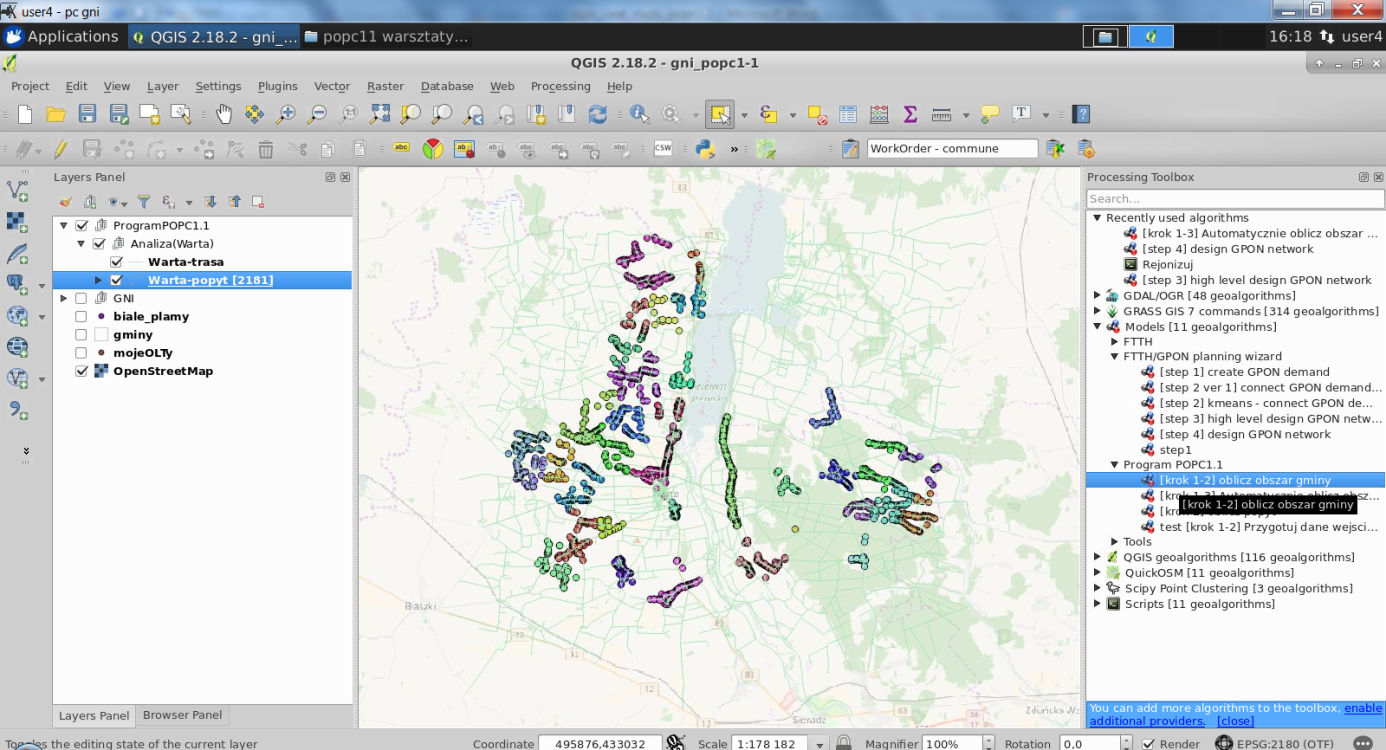Click the Processing Toolbox search field
The image size is (1386, 750).
pyautogui.click(x=1235, y=199)
